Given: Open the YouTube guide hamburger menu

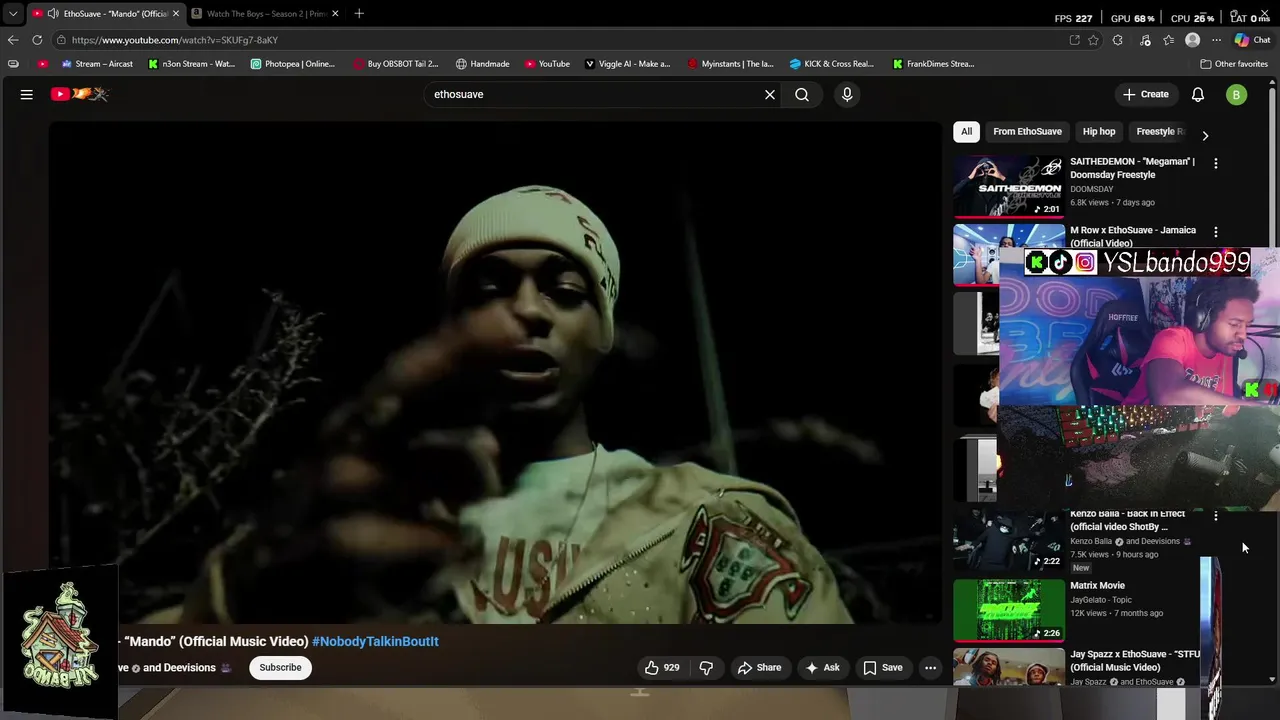Looking at the screenshot, I should click(27, 94).
